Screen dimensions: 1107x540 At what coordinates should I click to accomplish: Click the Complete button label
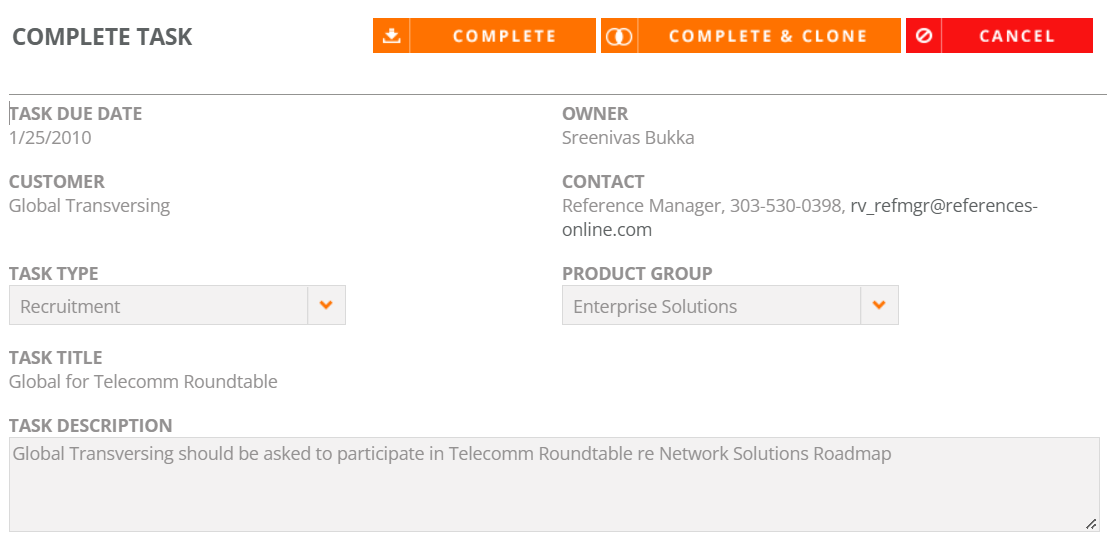(503, 36)
